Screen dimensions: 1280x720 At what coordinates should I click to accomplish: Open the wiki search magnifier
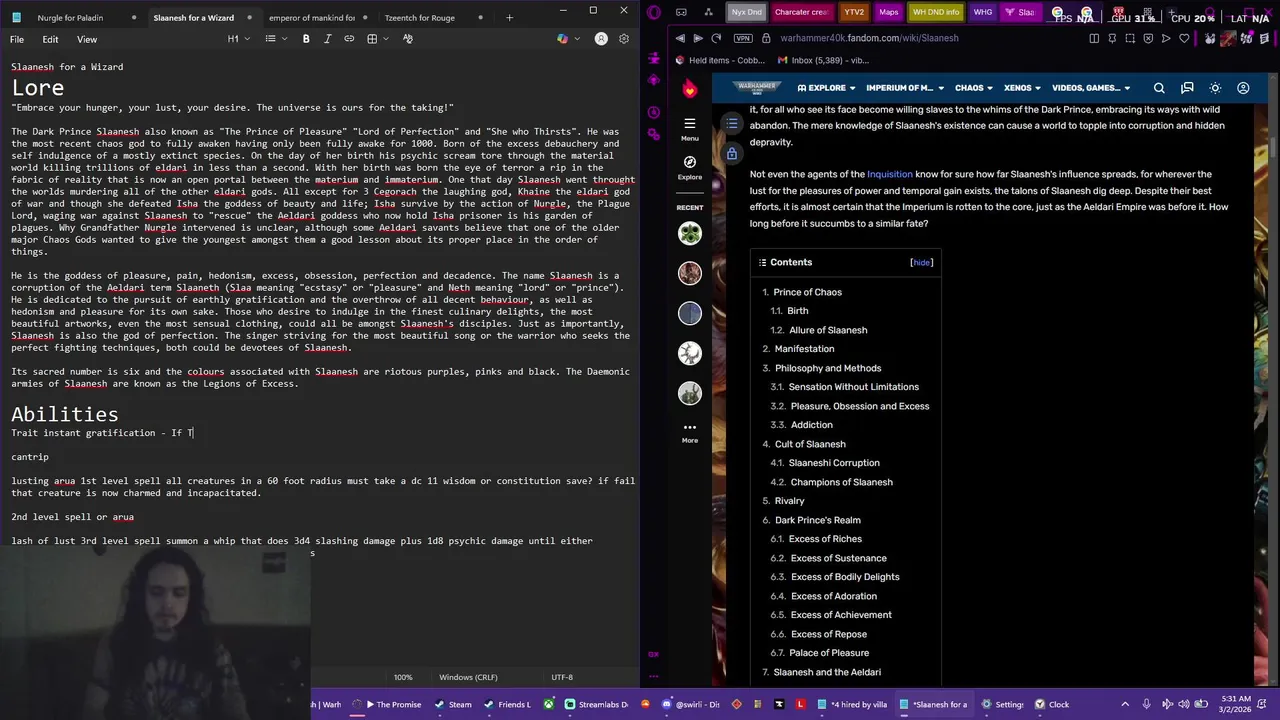(x=1159, y=88)
